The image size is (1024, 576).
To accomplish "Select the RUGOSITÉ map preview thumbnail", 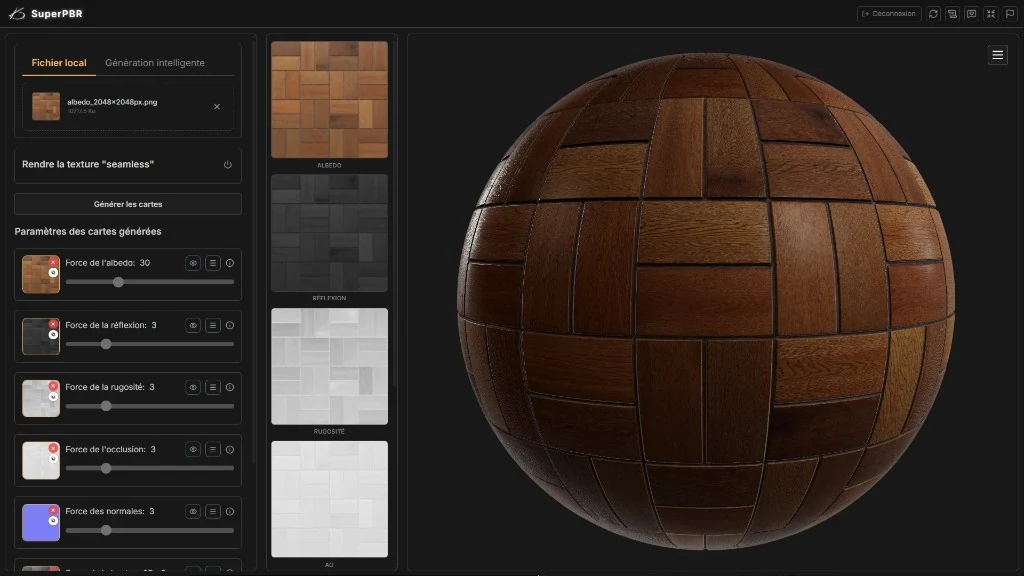I will tap(329, 366).
